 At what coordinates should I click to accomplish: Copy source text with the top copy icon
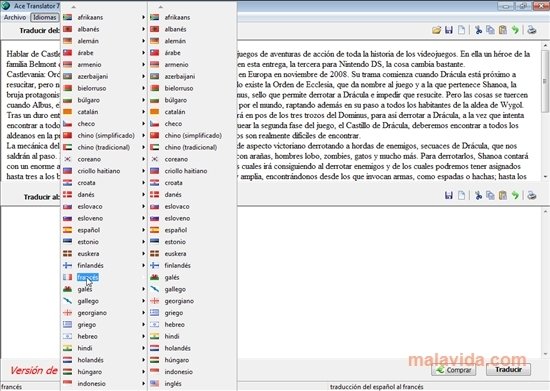[490, 30]
